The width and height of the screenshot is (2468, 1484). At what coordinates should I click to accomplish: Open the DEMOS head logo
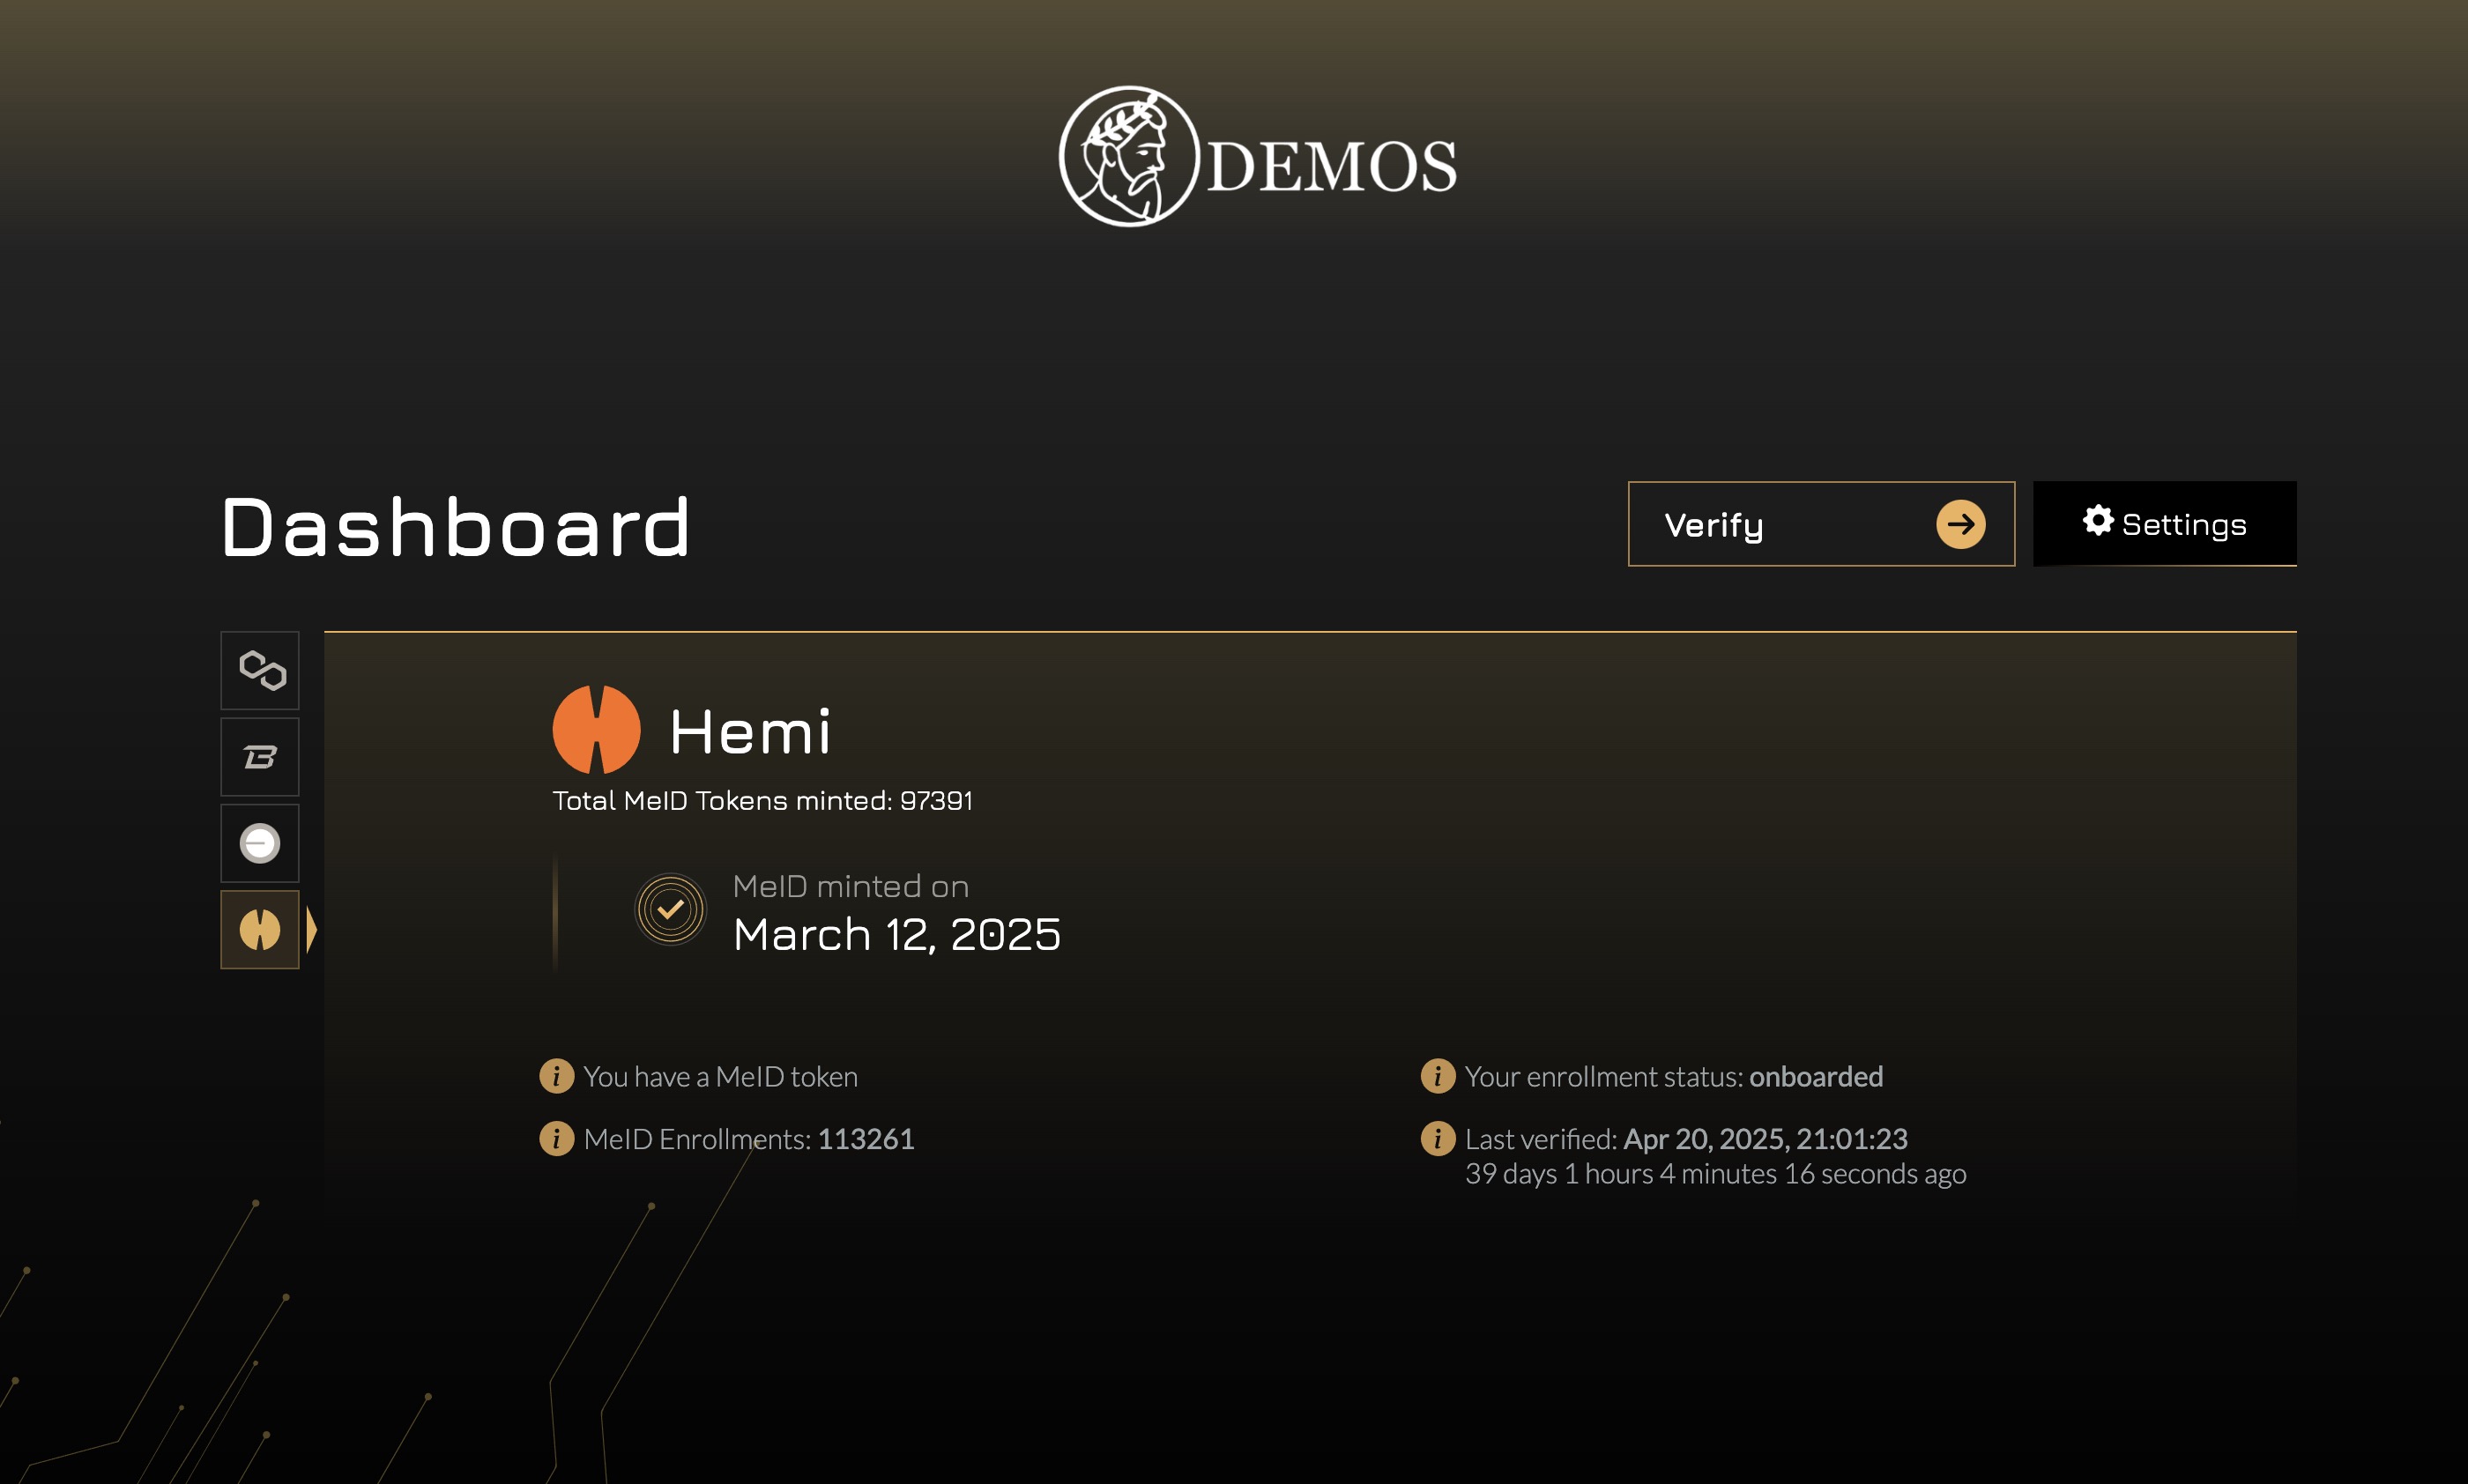(1129, 156)
